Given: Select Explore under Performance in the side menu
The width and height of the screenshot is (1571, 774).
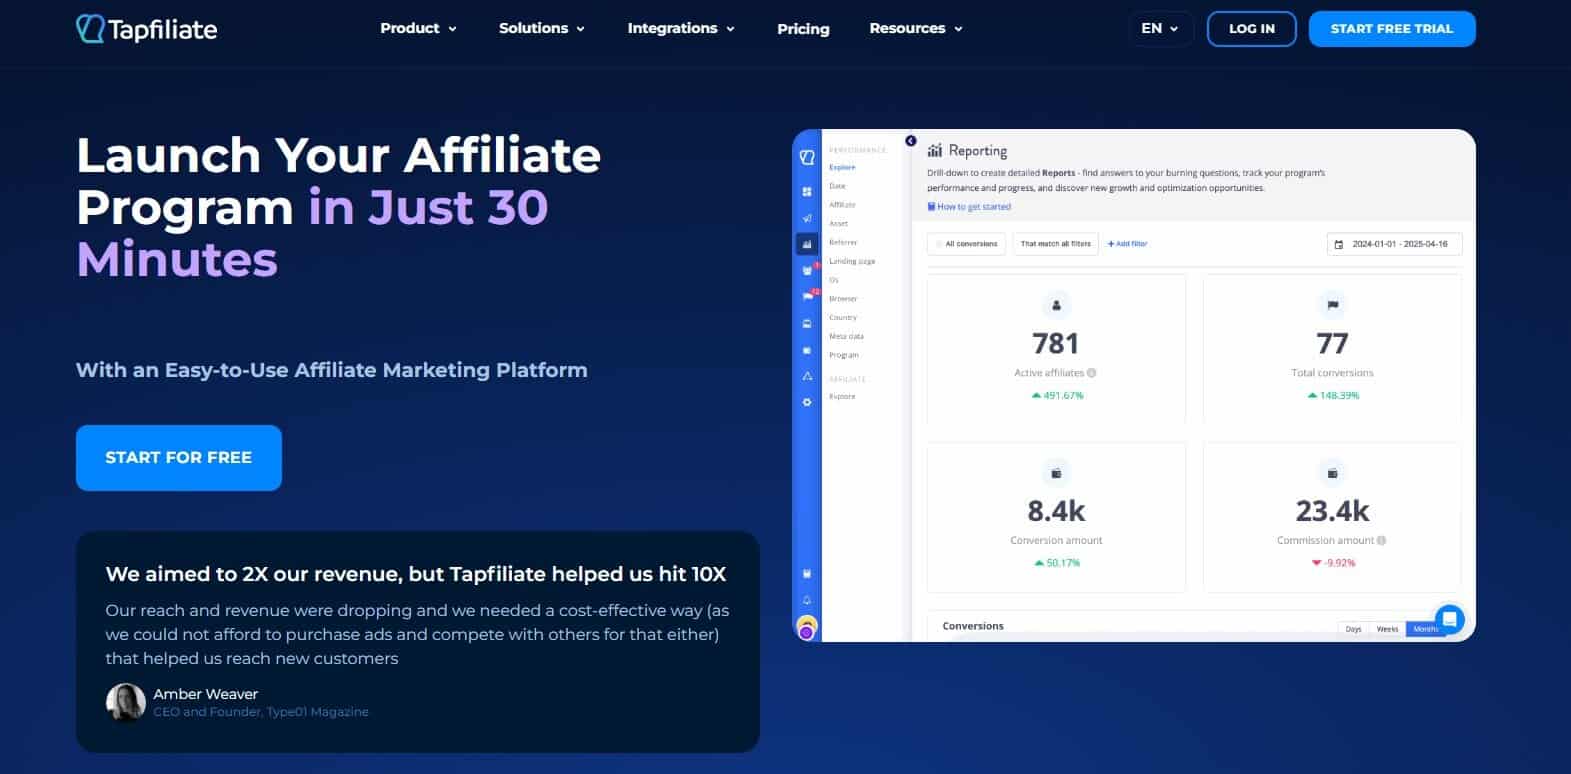Looking at the screenshot, I should click(842, 167).
